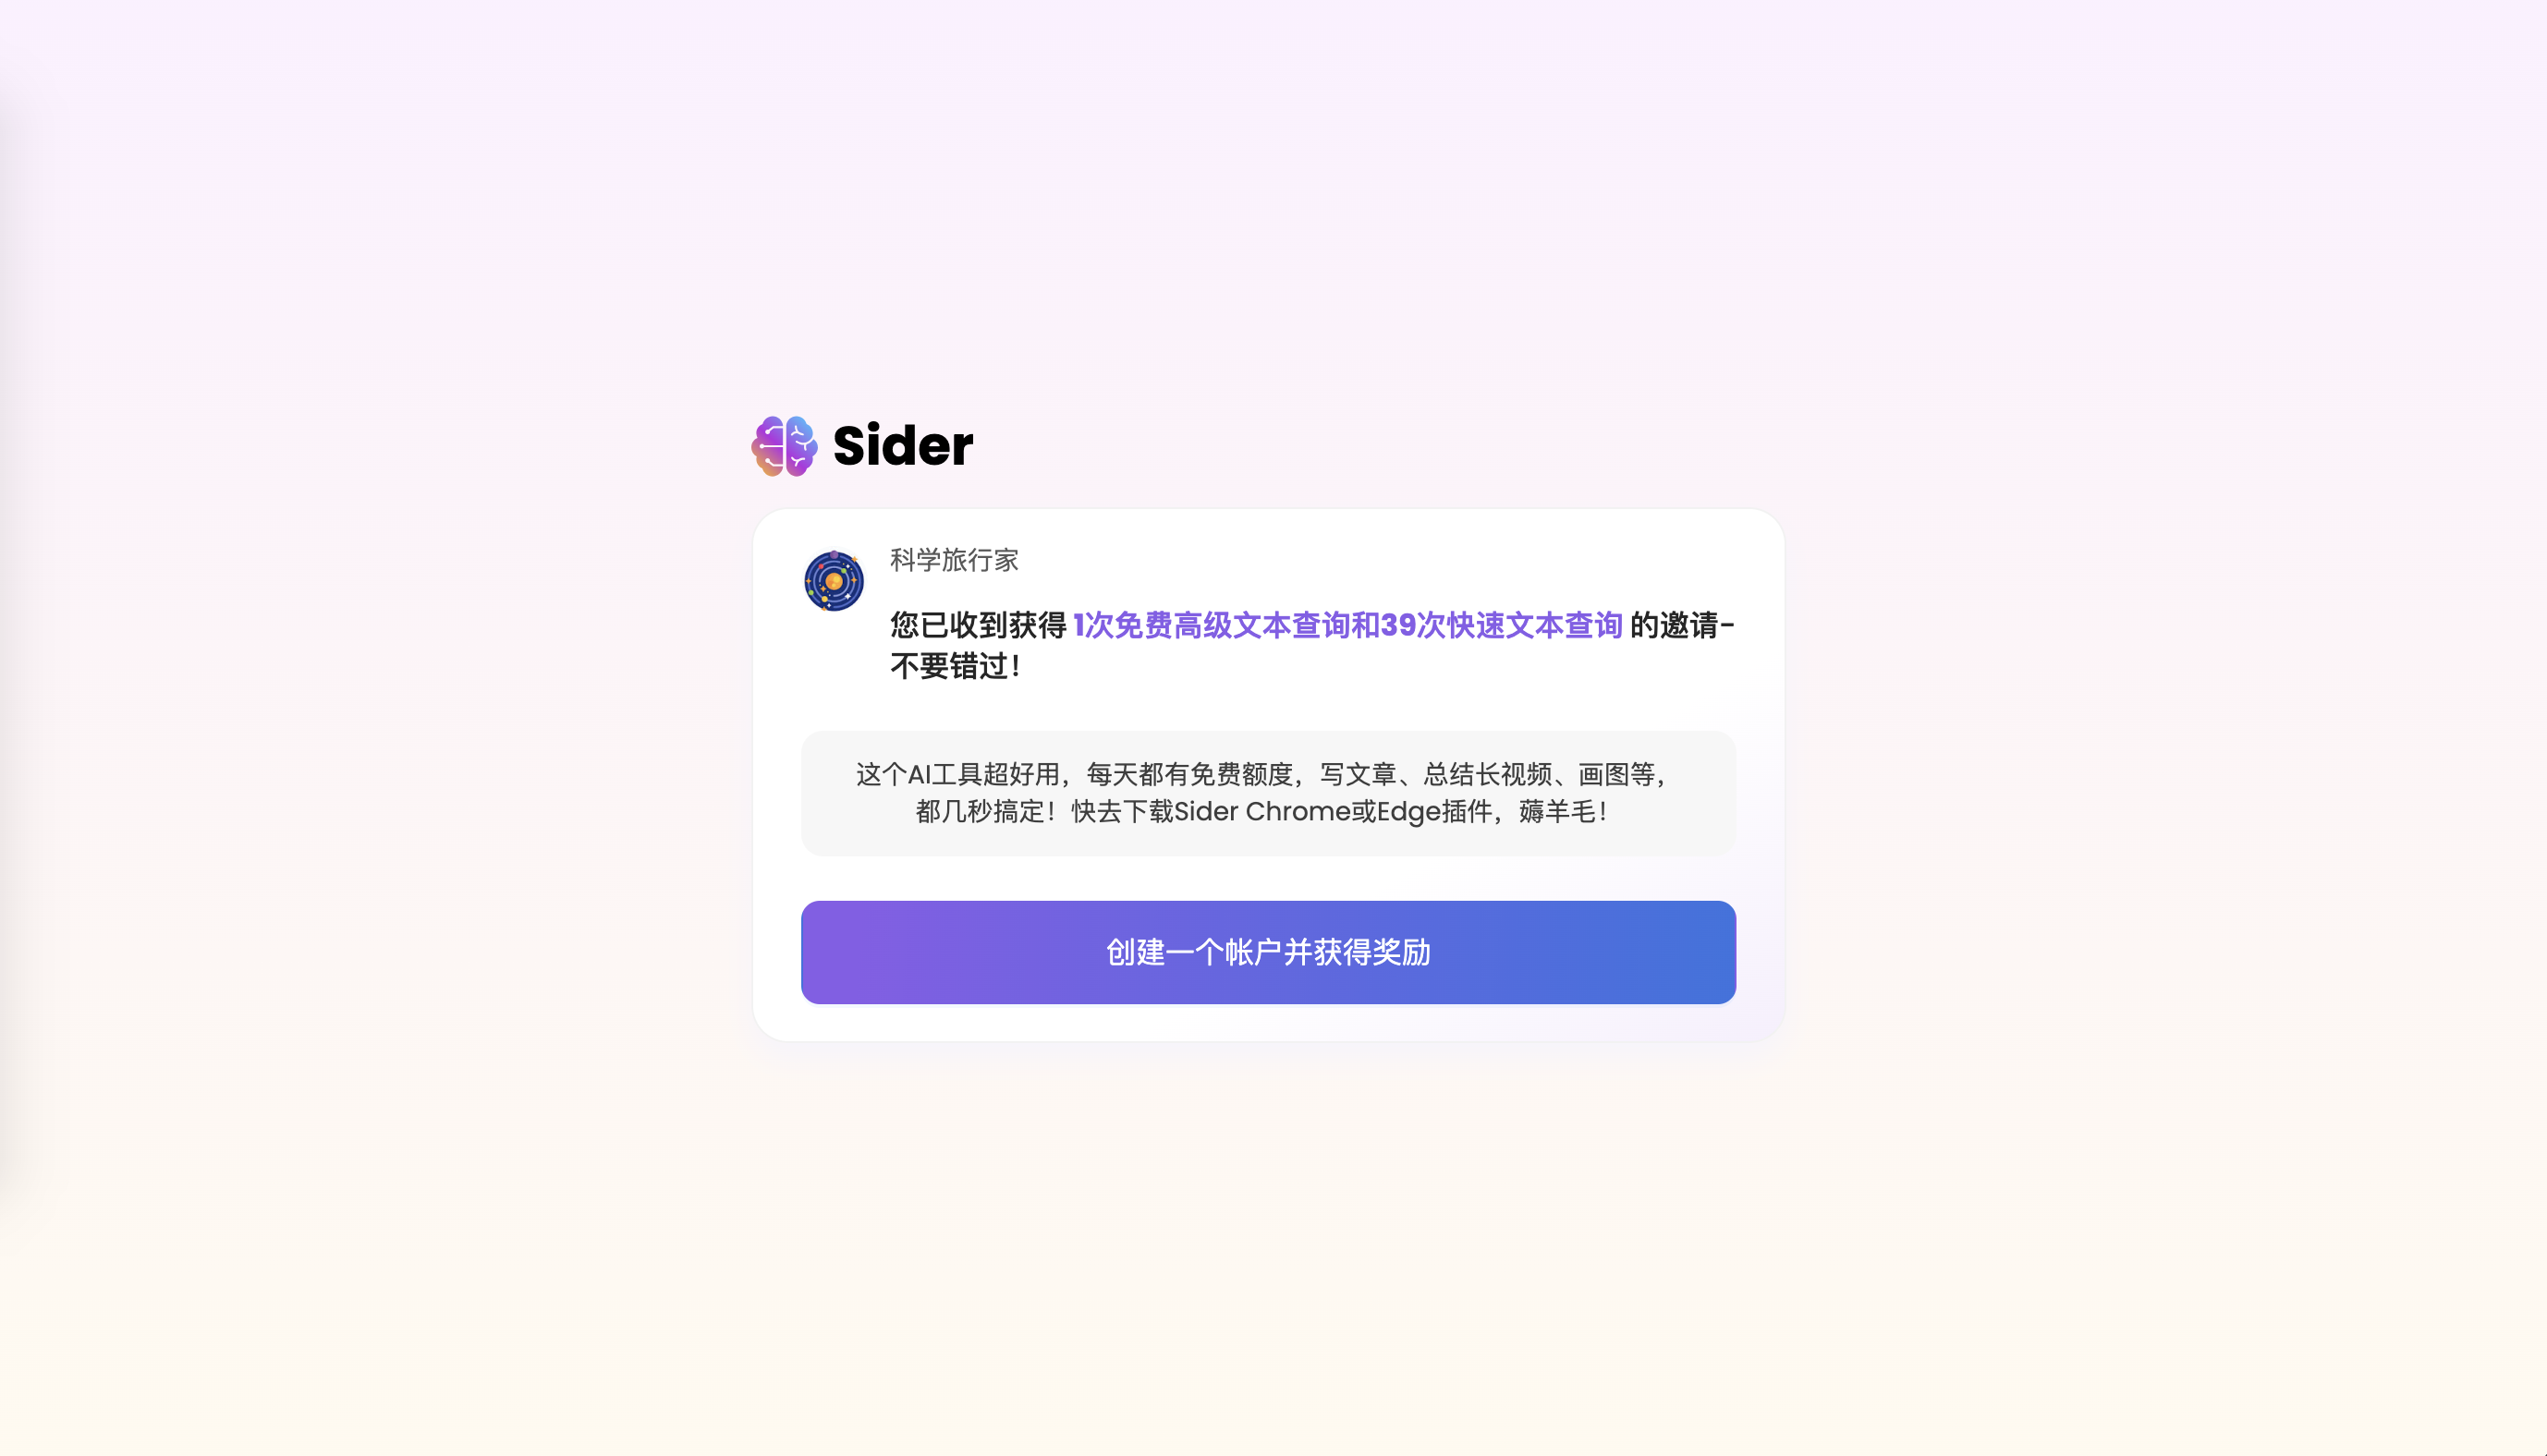Image resolution: width=2547 pixels, height=1456 pixels.
Task: Click the word 和 in the purple text
Action: tap(1365, 625)
